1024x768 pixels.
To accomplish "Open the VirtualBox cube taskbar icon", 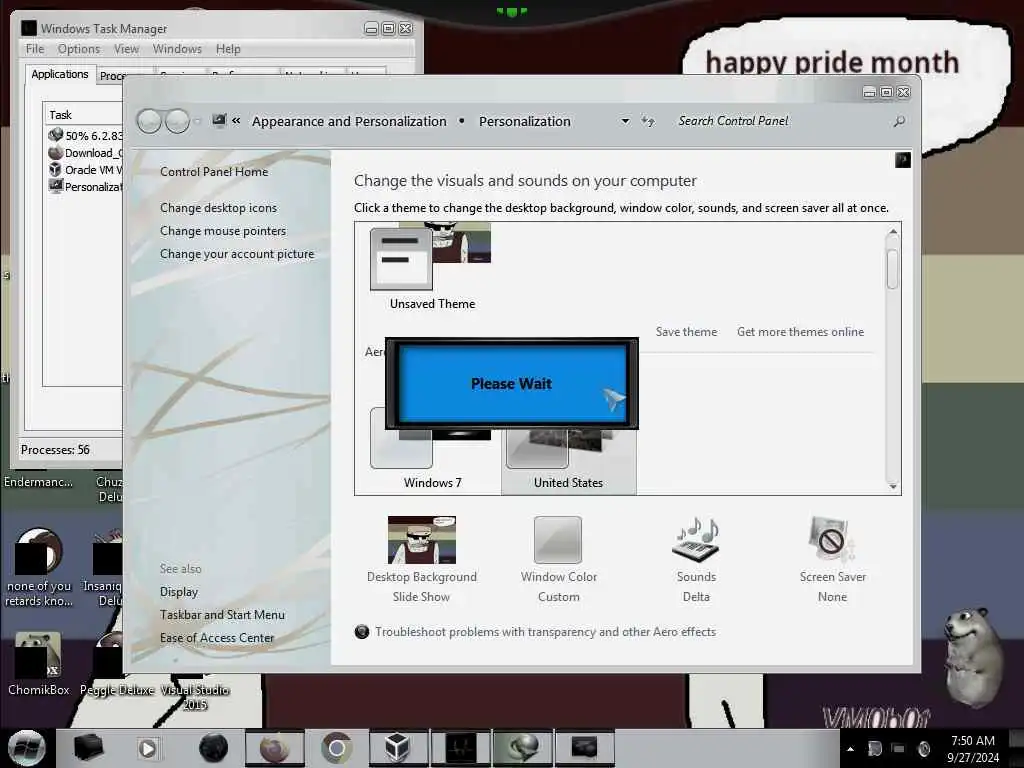I will pyautogui.click(x=397, y=748).
